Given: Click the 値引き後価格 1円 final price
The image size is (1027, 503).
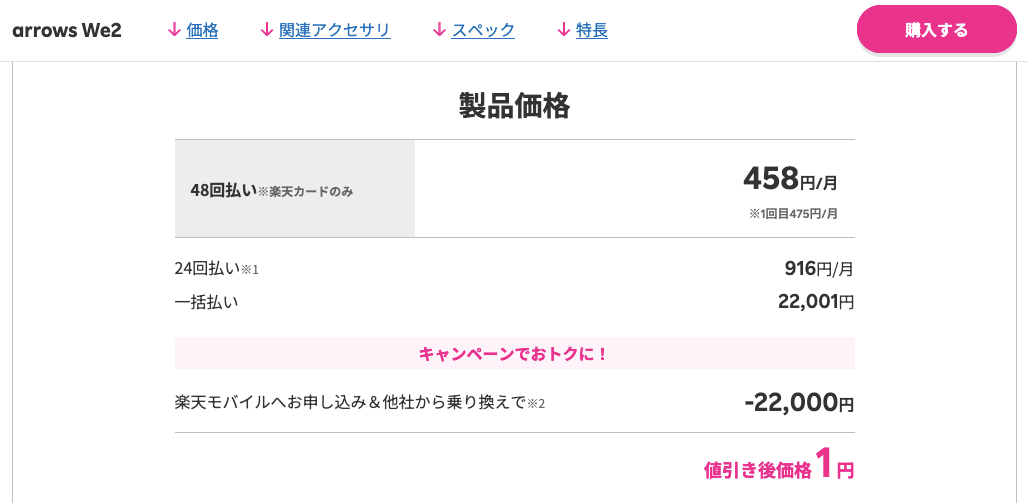Looking at the screenshot, I should [x=779, y=464].
